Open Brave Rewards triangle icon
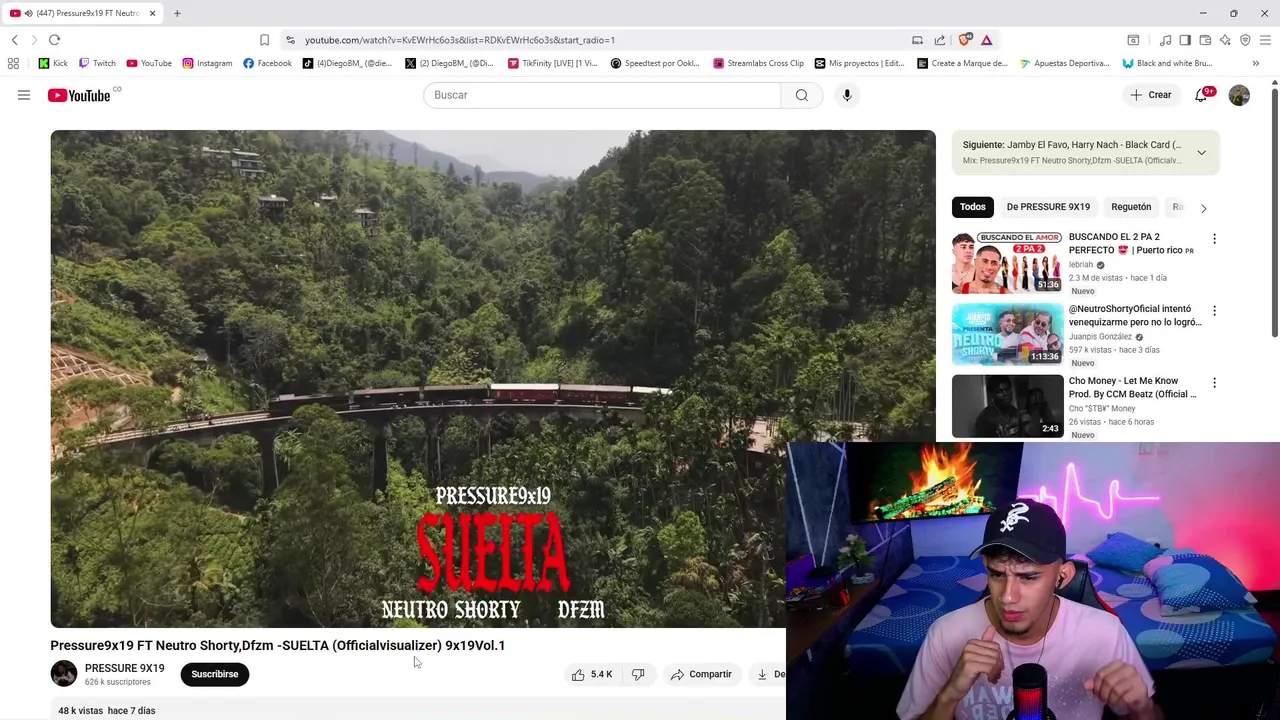 (x=986, y=40)
